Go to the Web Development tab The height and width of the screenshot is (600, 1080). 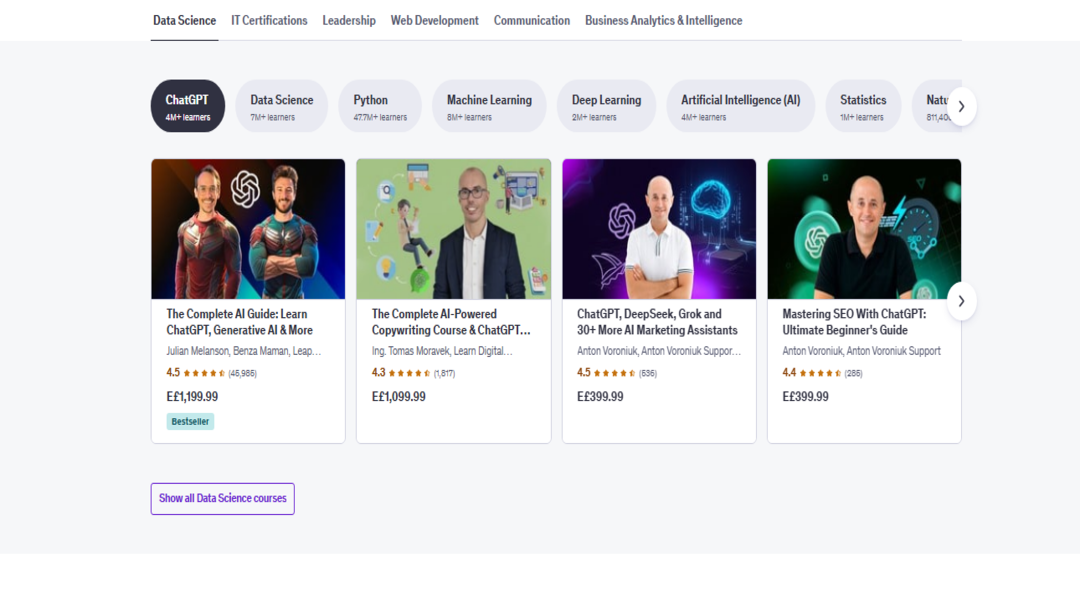click(x=435, y=21)
